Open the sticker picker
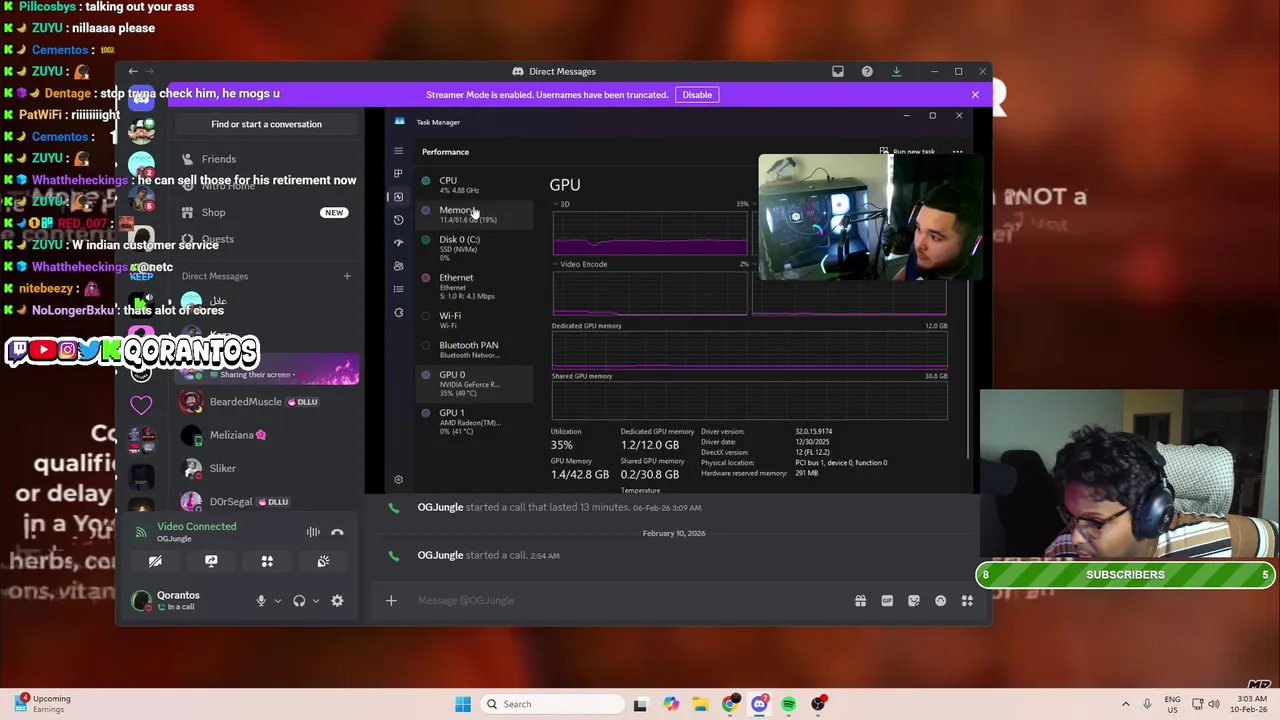1280x720 pixels. tap(914, 600)
